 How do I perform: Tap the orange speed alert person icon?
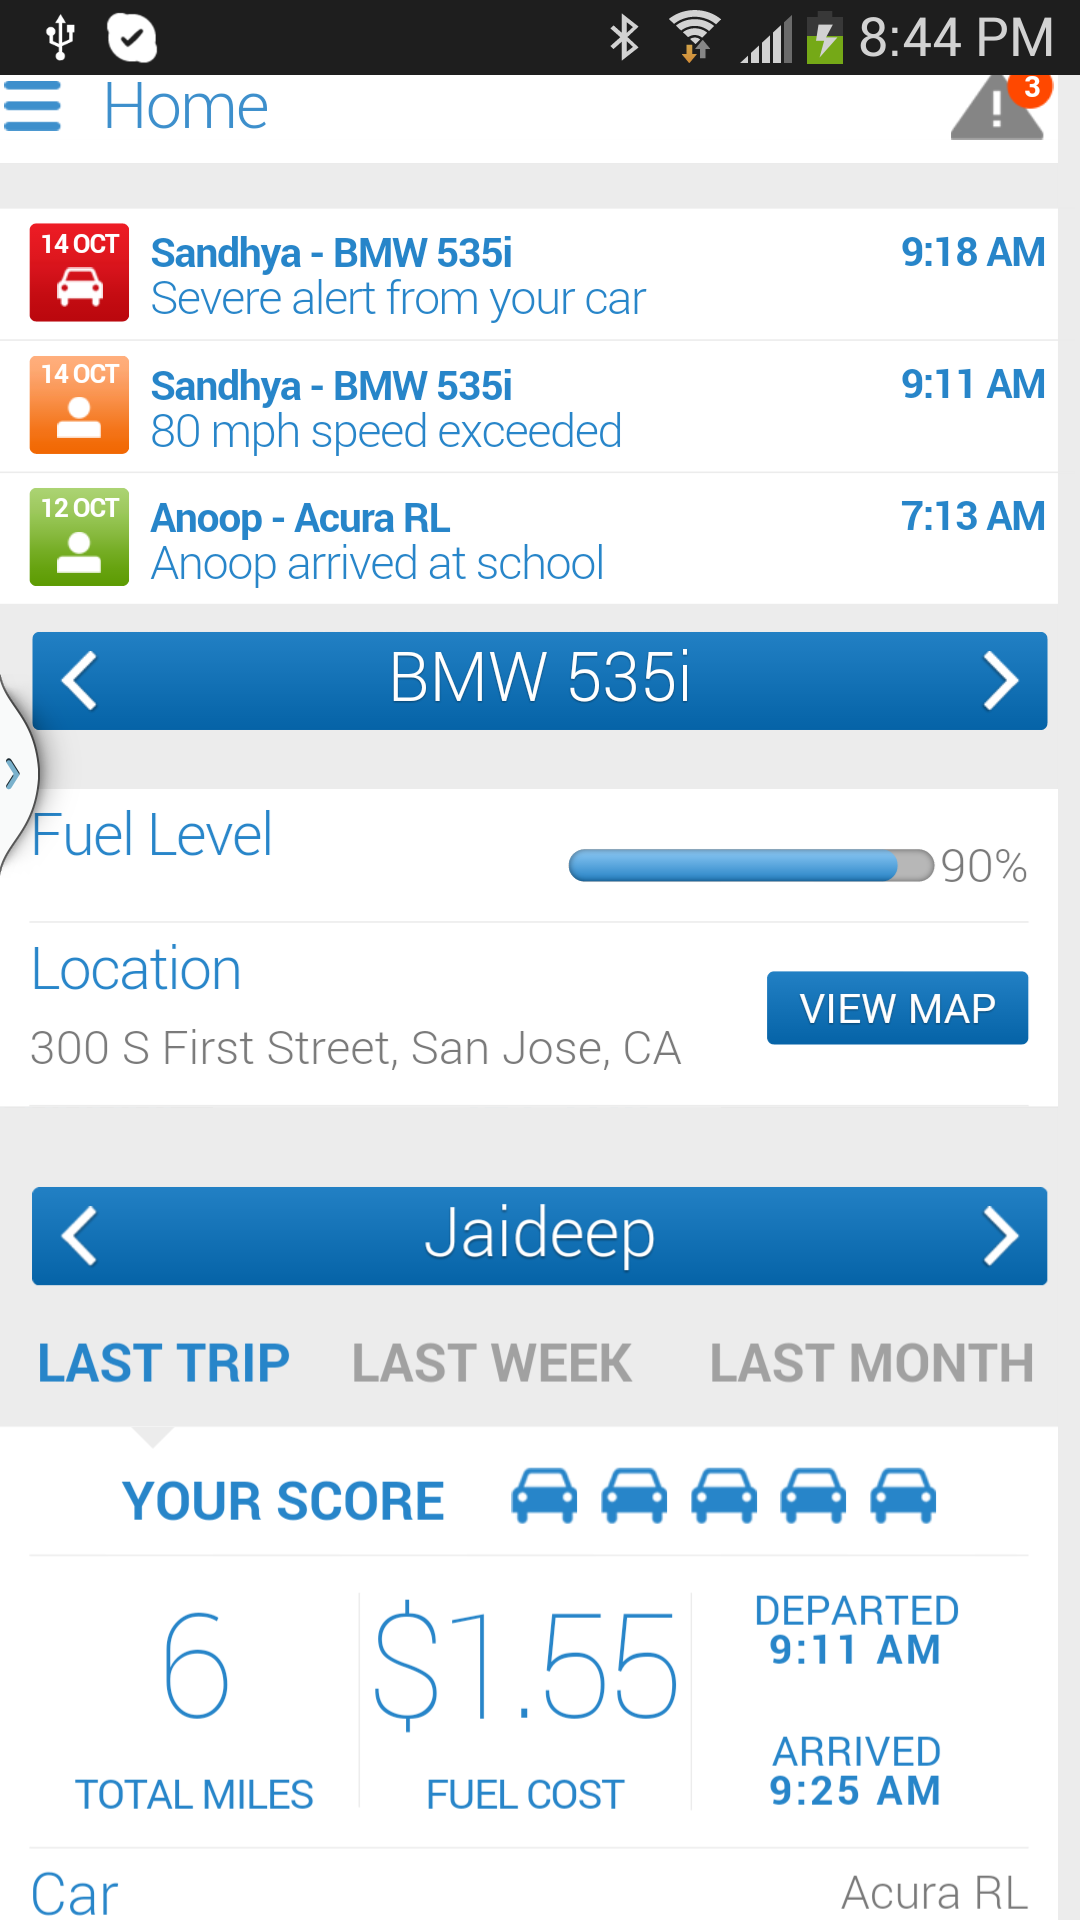click(x=79, y=405)
